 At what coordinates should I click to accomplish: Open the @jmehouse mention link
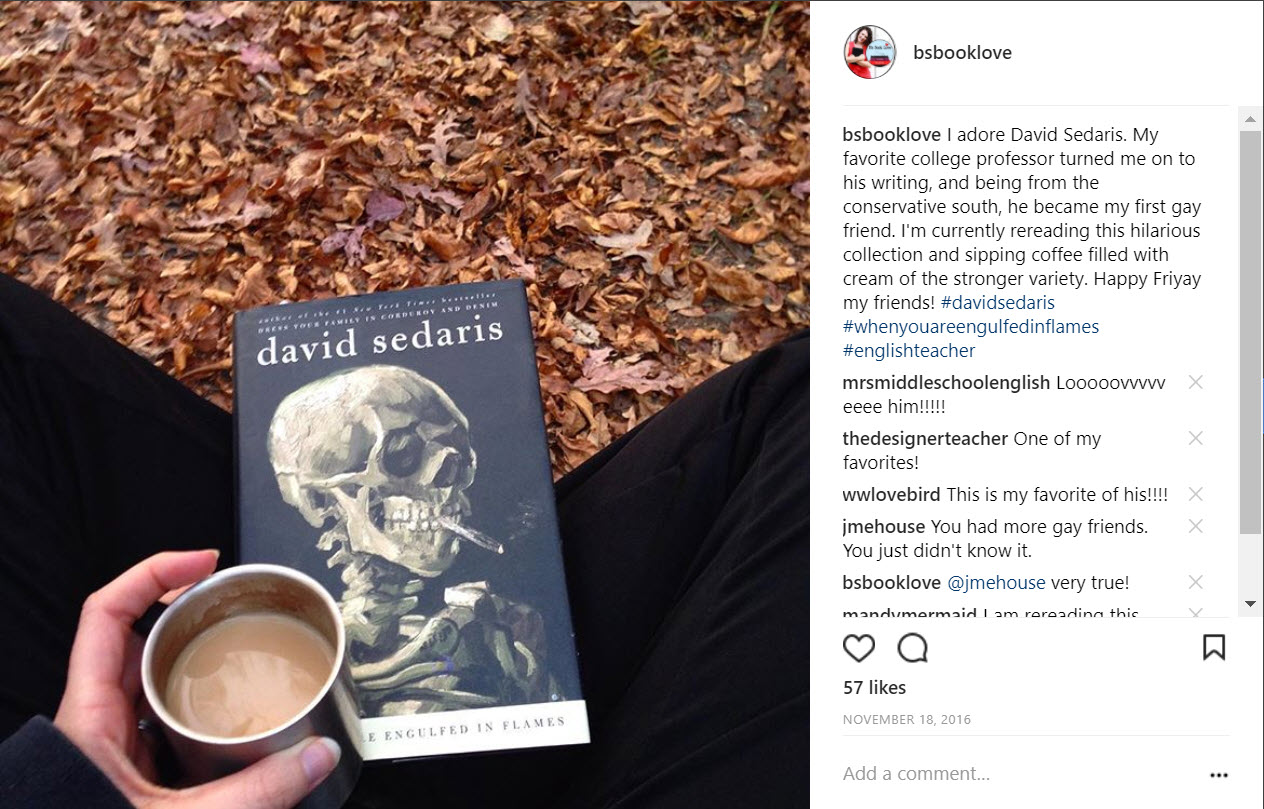(x=996, y=582)
